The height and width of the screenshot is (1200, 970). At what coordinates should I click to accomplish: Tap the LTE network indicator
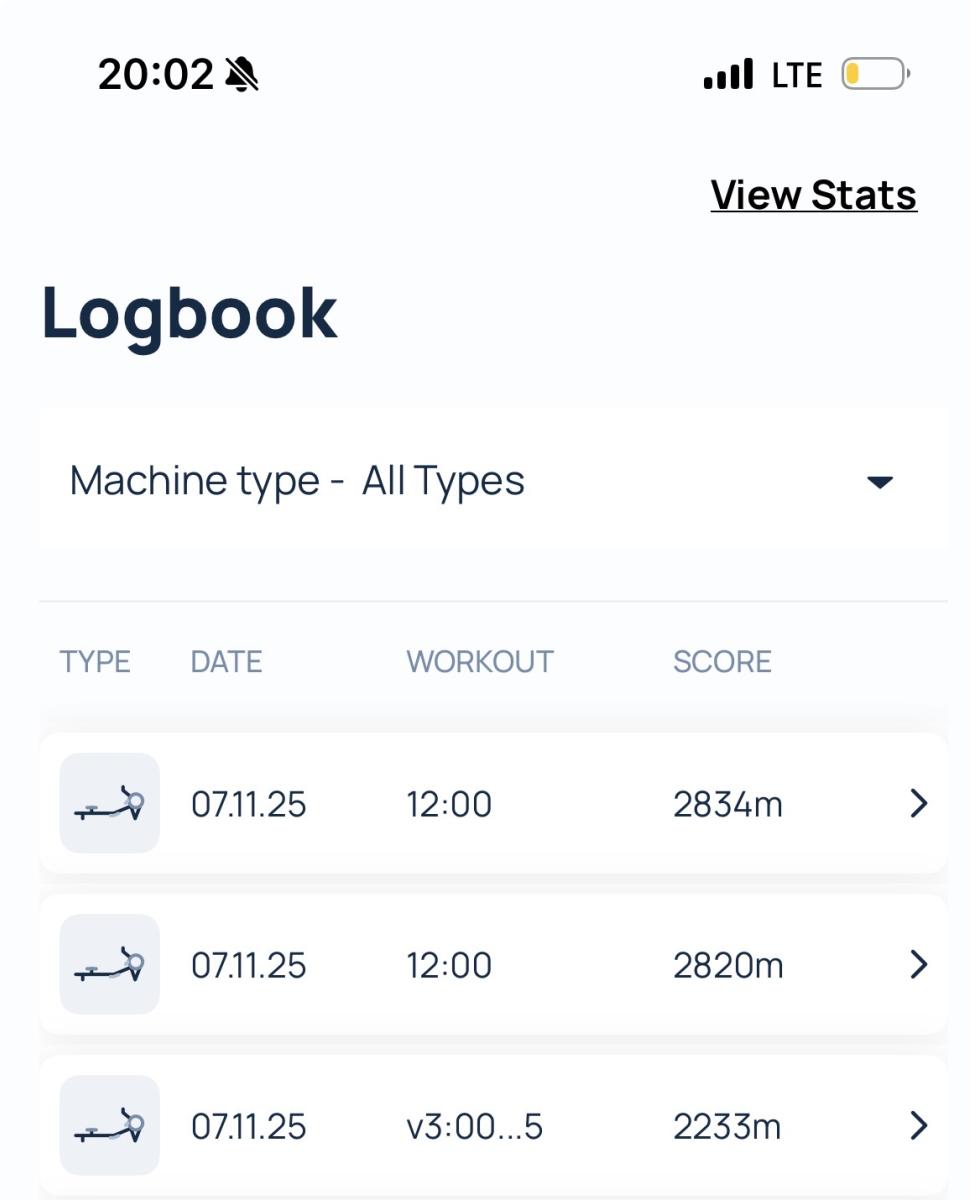(x=797, y=75)
